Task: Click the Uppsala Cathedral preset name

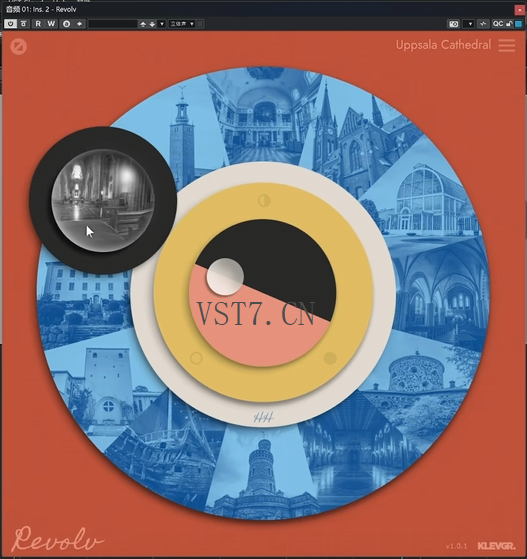Action: tap(443, 45)
